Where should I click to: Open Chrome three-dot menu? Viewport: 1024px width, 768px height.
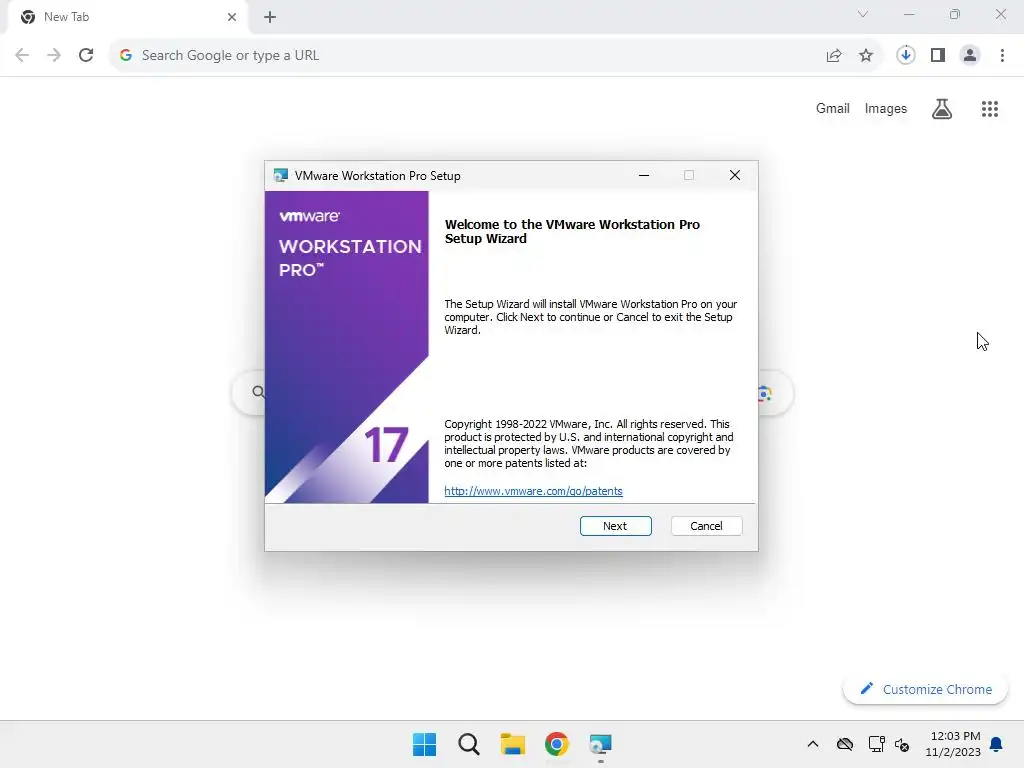coord(1002,55)
